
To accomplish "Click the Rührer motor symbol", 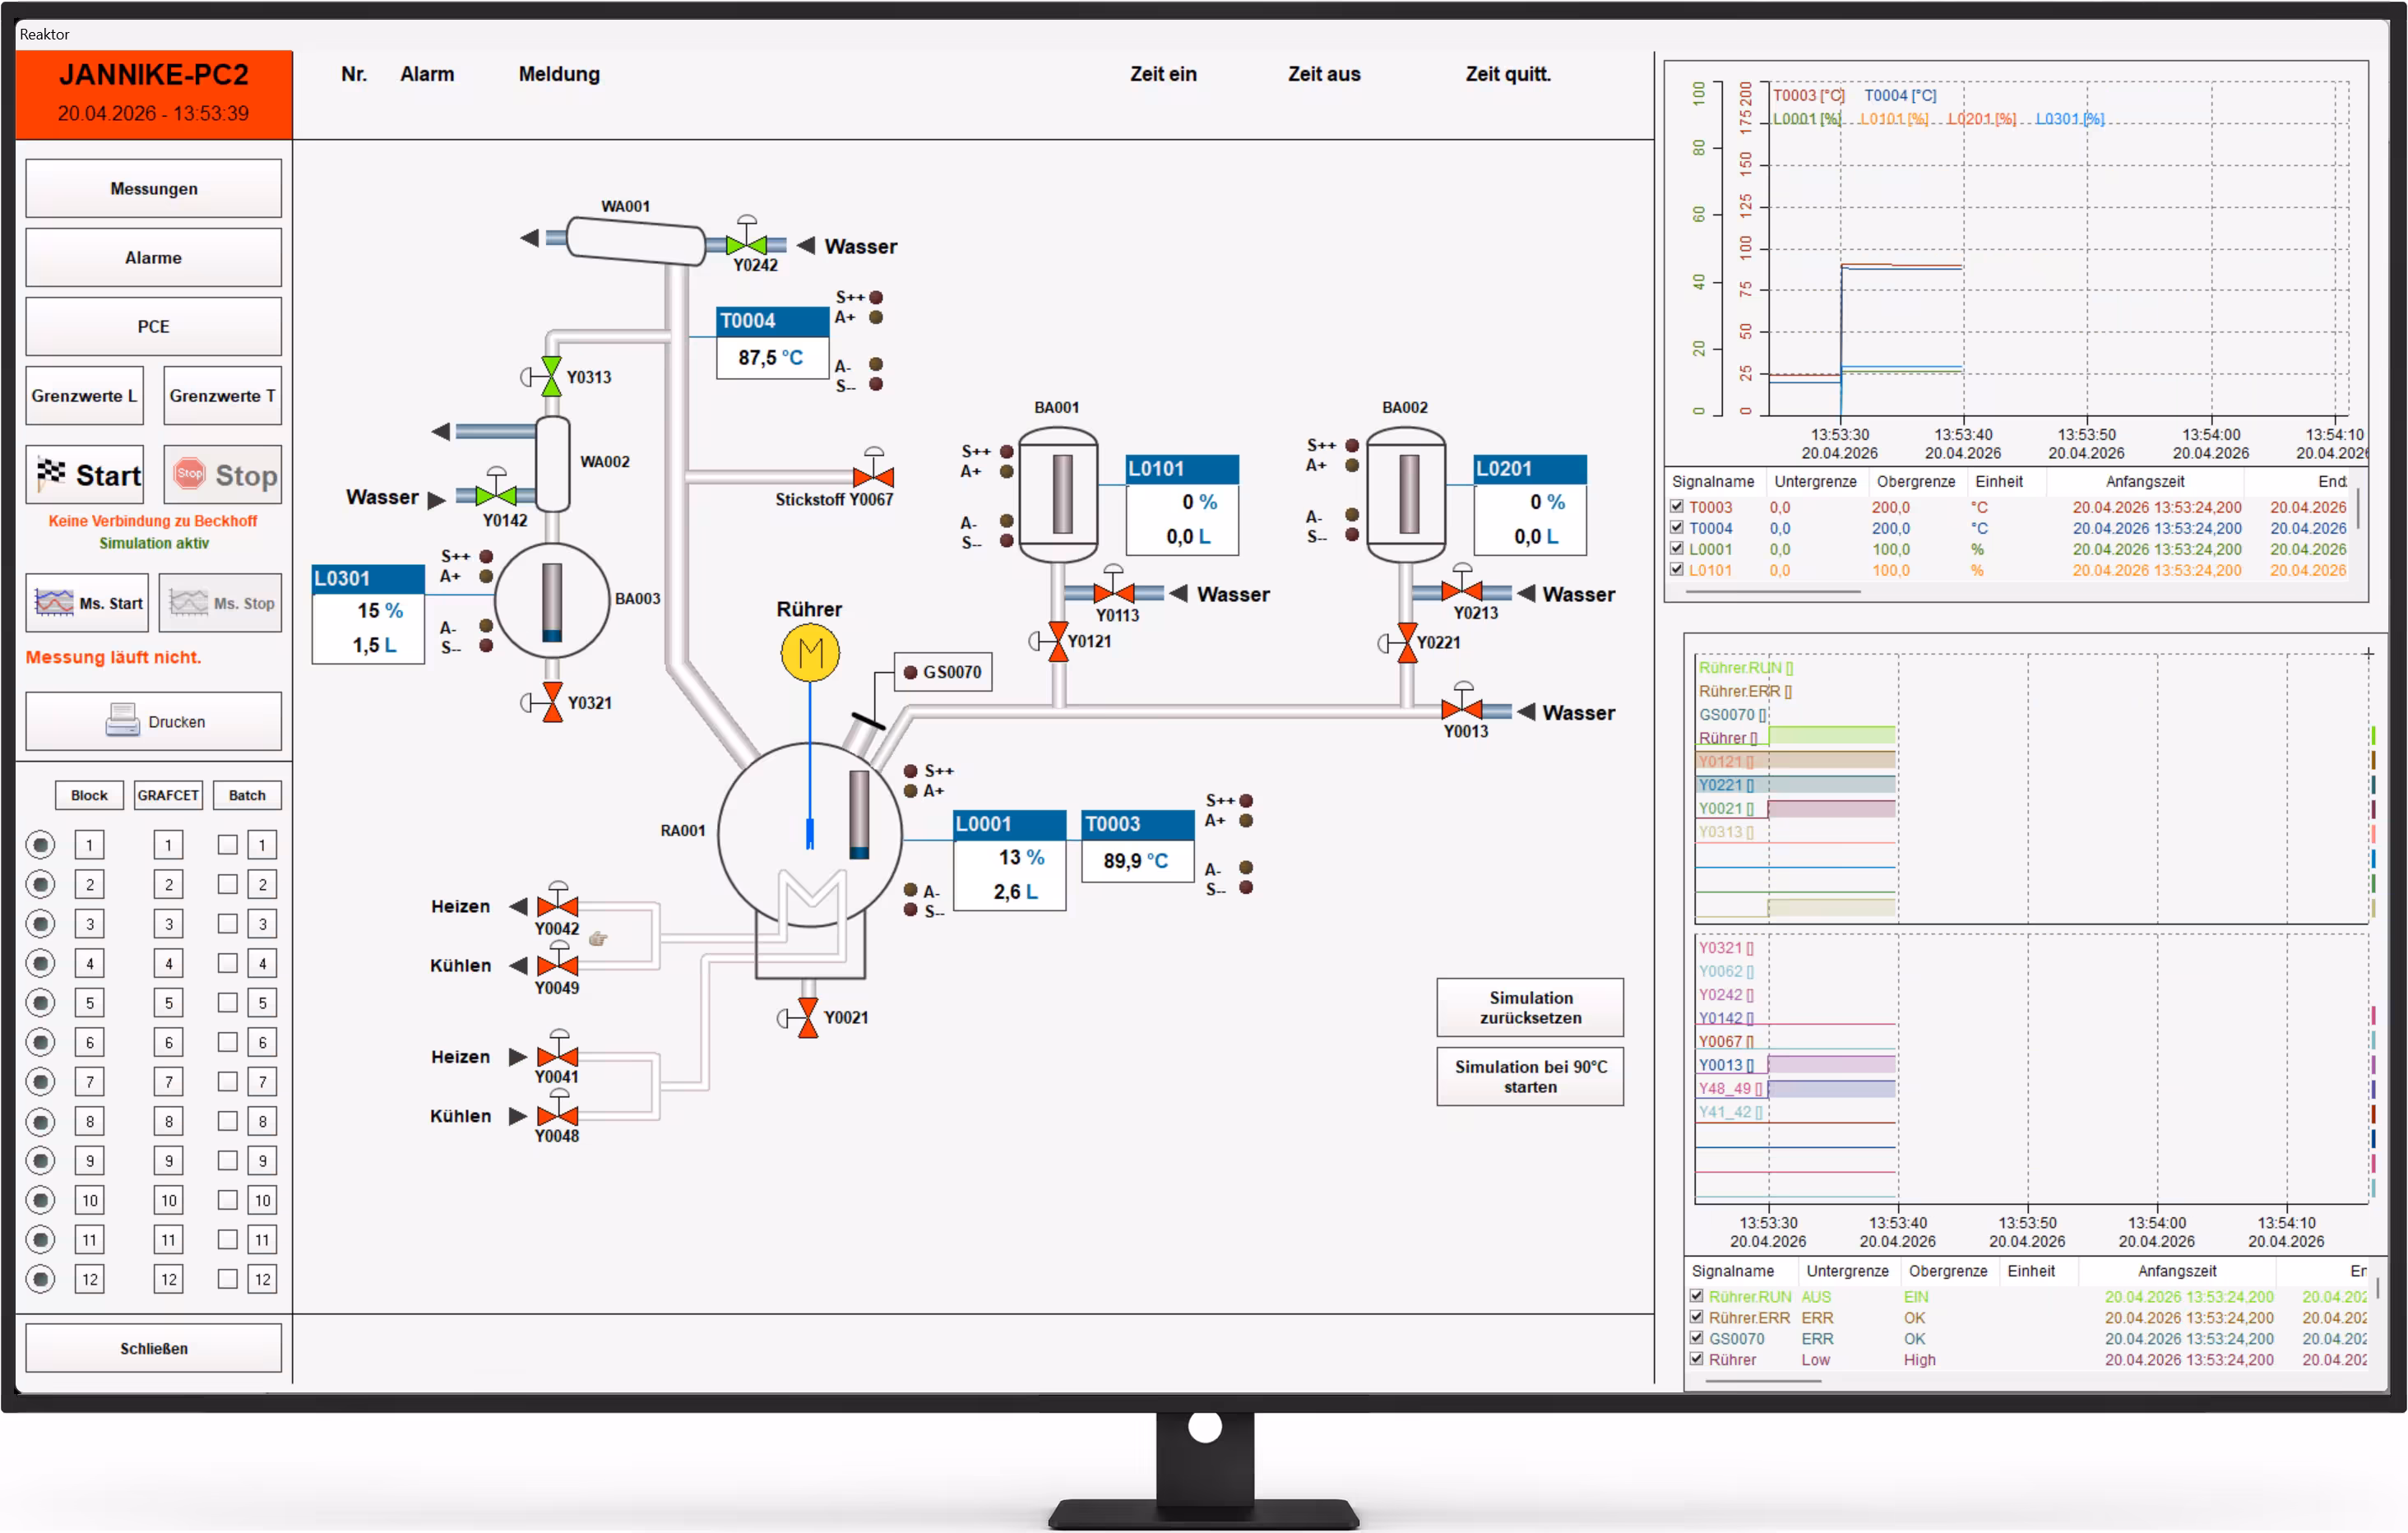I will 809,653.
